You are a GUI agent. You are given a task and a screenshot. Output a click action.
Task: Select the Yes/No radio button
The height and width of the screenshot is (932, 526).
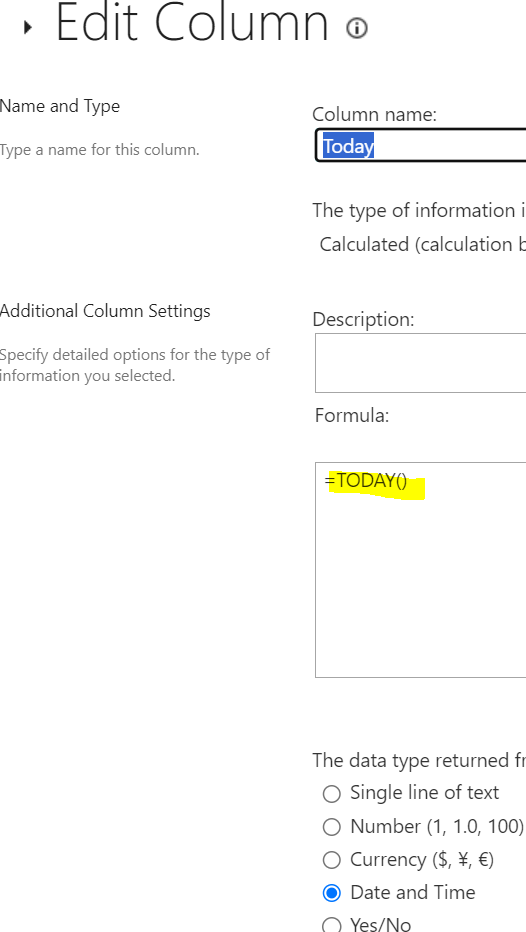tap(332, 924)
